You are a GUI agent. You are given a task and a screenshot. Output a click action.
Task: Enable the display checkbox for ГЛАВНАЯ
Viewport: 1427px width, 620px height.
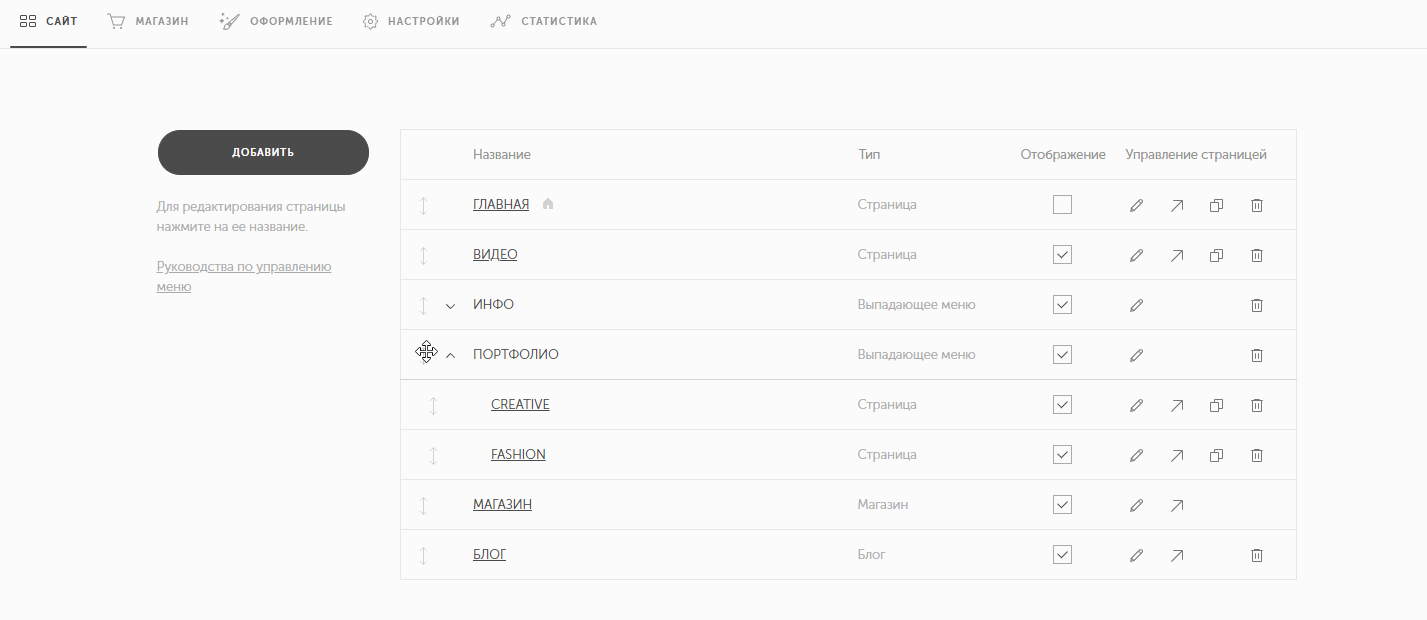tap(1062, 205)
